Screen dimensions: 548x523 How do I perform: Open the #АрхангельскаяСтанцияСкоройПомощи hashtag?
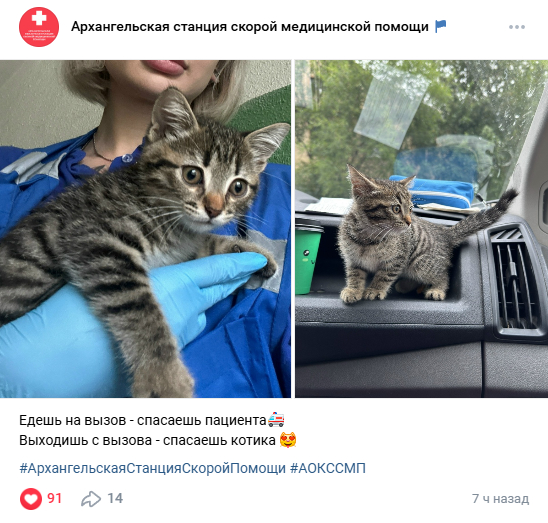(152, 468)
